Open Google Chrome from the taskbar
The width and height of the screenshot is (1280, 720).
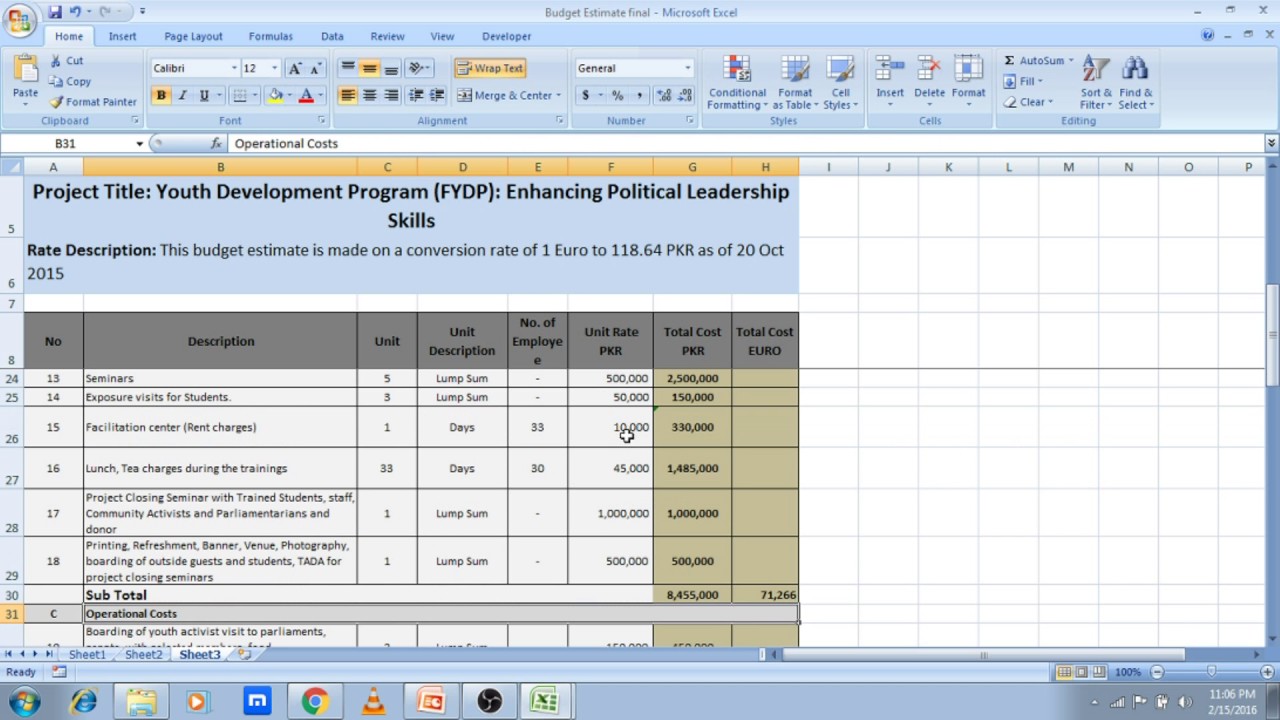click(315, 701)
